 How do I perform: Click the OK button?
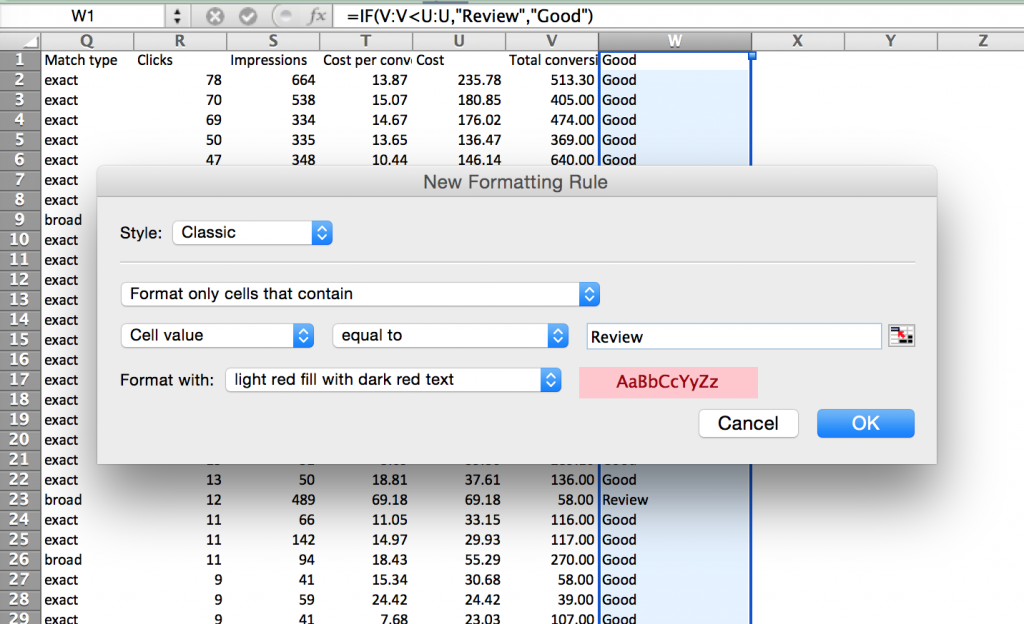(865, 424)
